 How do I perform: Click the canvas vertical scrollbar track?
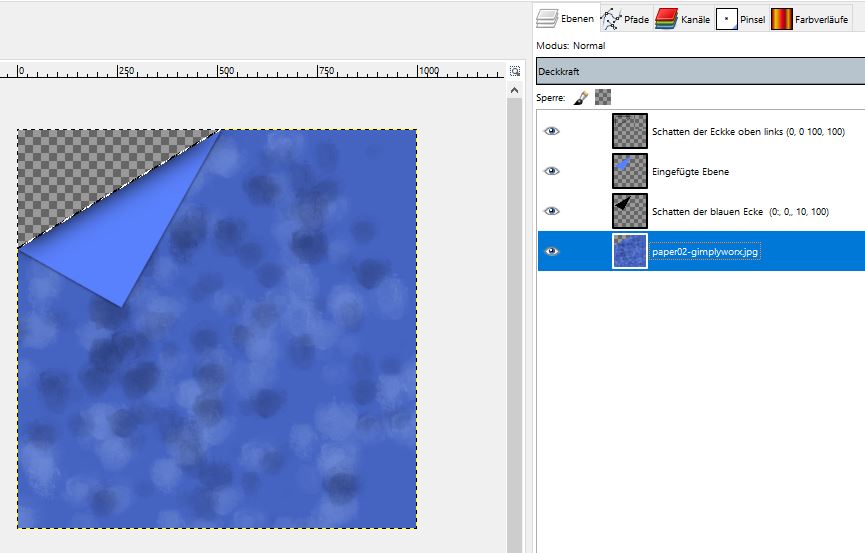click(x=515, y=320)
